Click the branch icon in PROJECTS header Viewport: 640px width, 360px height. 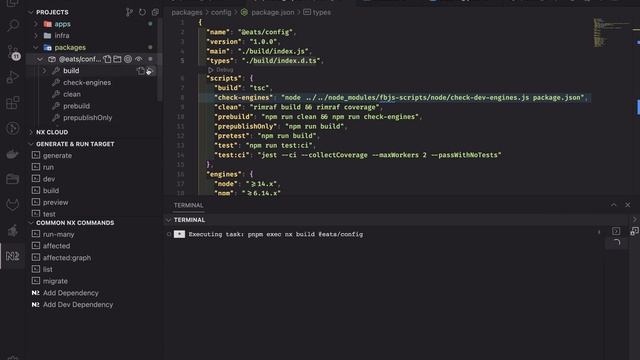tap(129, 12)
